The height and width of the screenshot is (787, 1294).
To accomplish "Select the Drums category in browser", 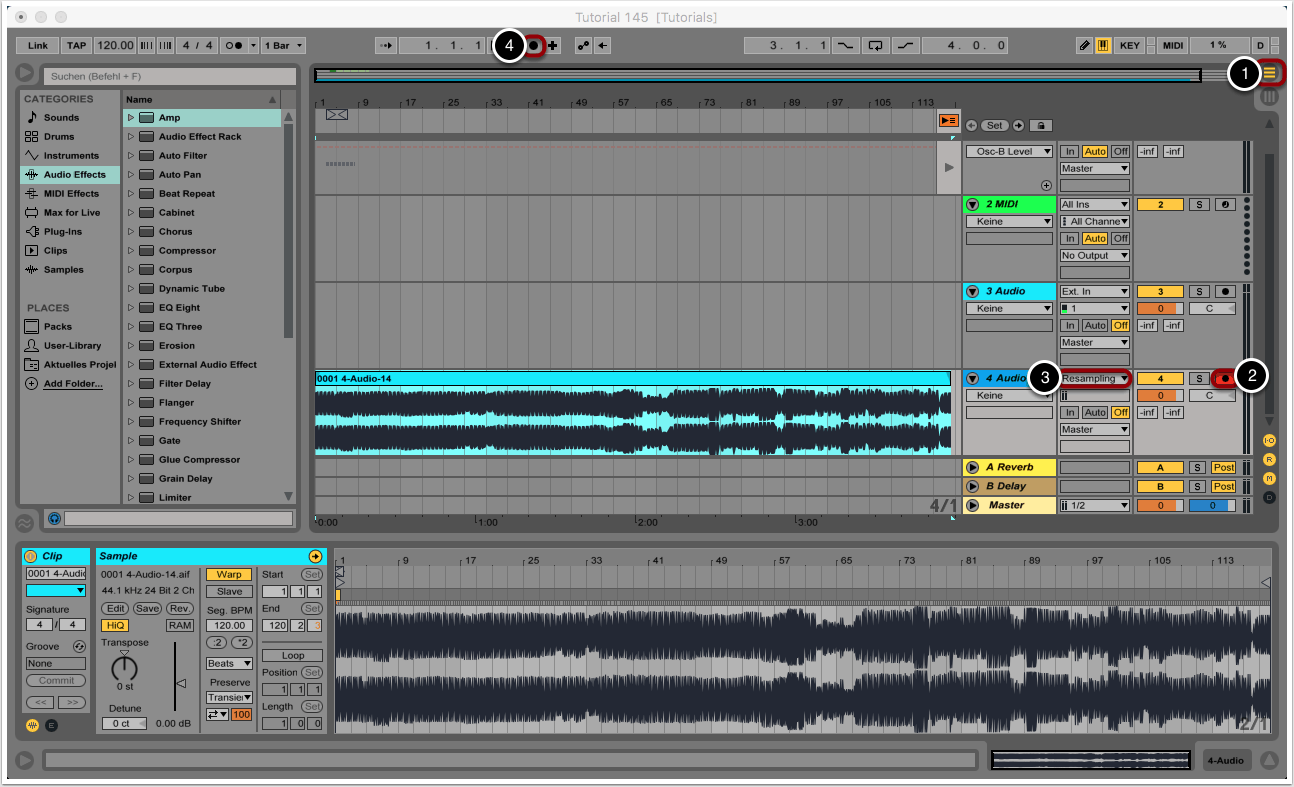I will 59,136.
